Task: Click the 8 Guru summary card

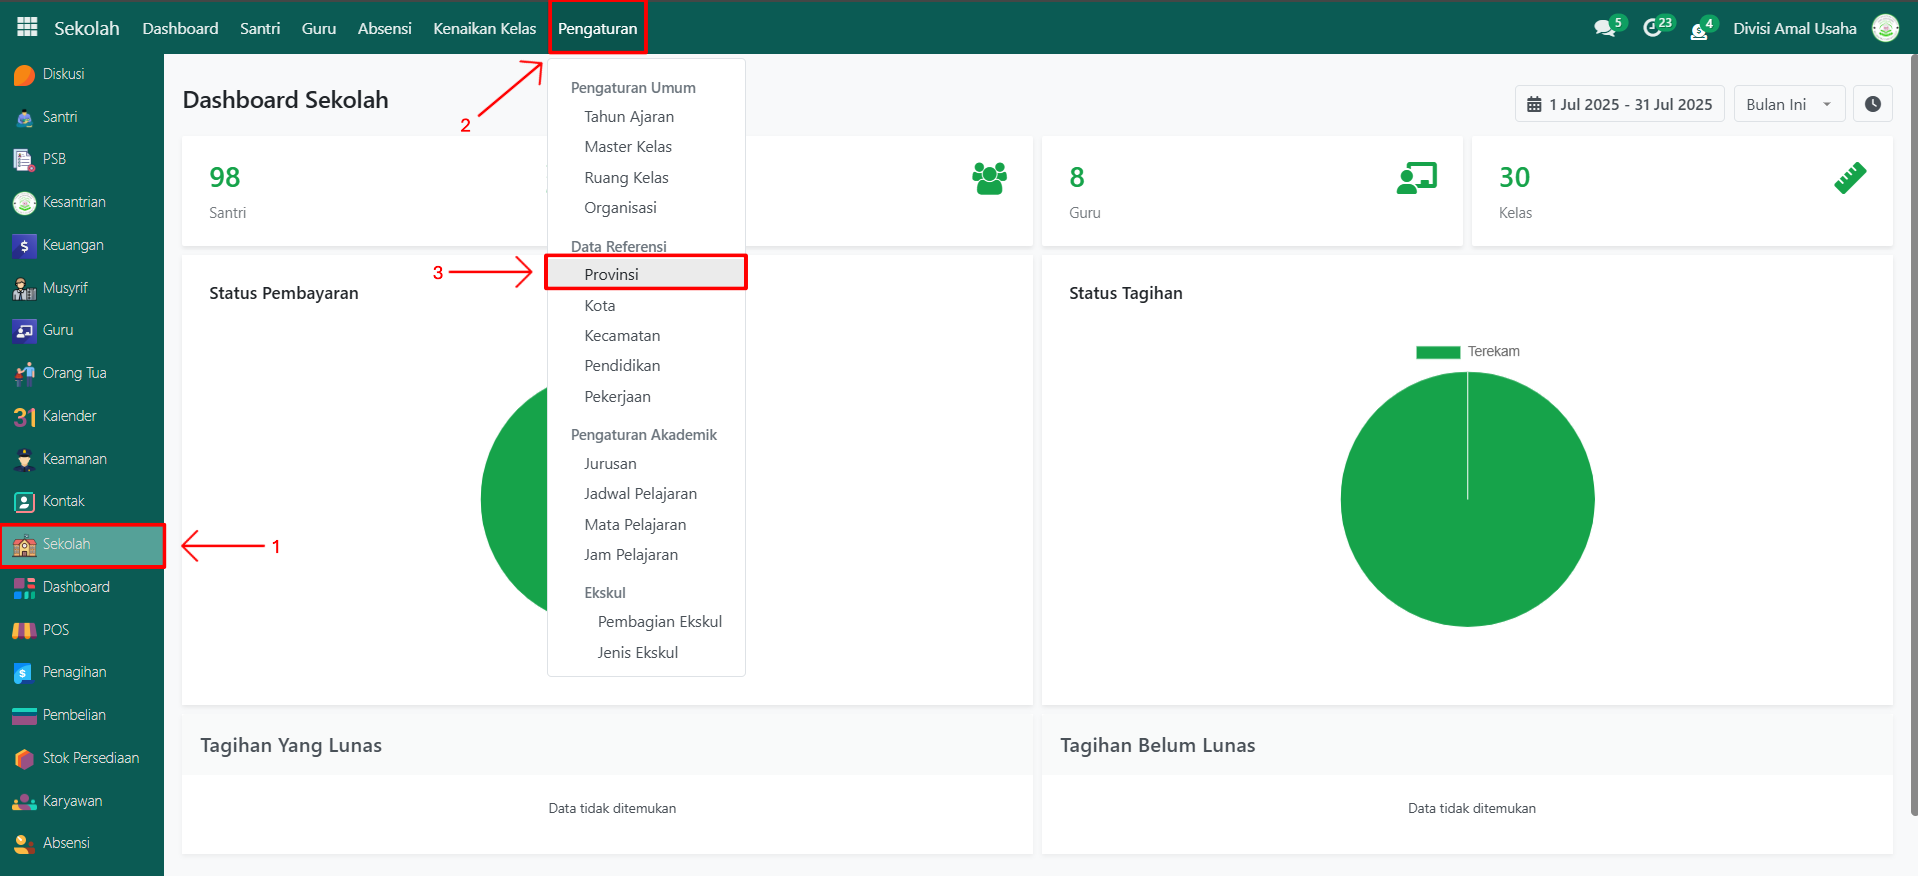Action: coord(1251,191)
